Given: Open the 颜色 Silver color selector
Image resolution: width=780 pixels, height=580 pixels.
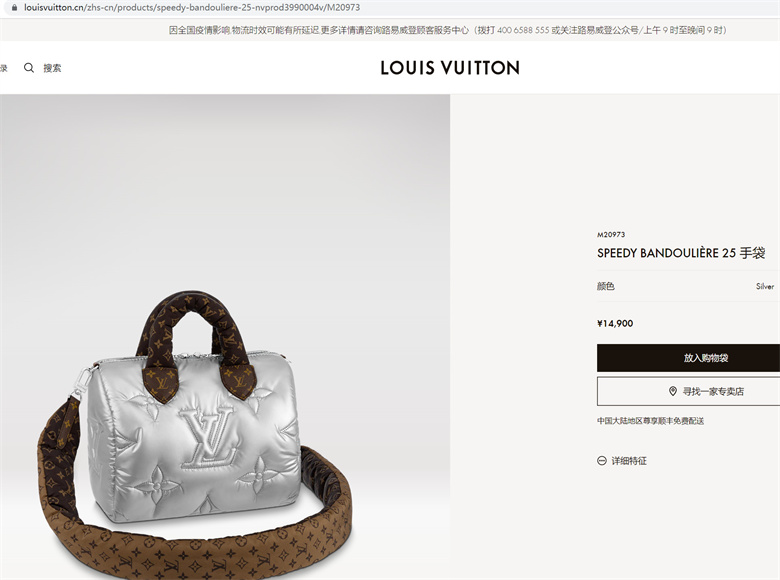Looking at the screenshot, I should pos(688,286).
